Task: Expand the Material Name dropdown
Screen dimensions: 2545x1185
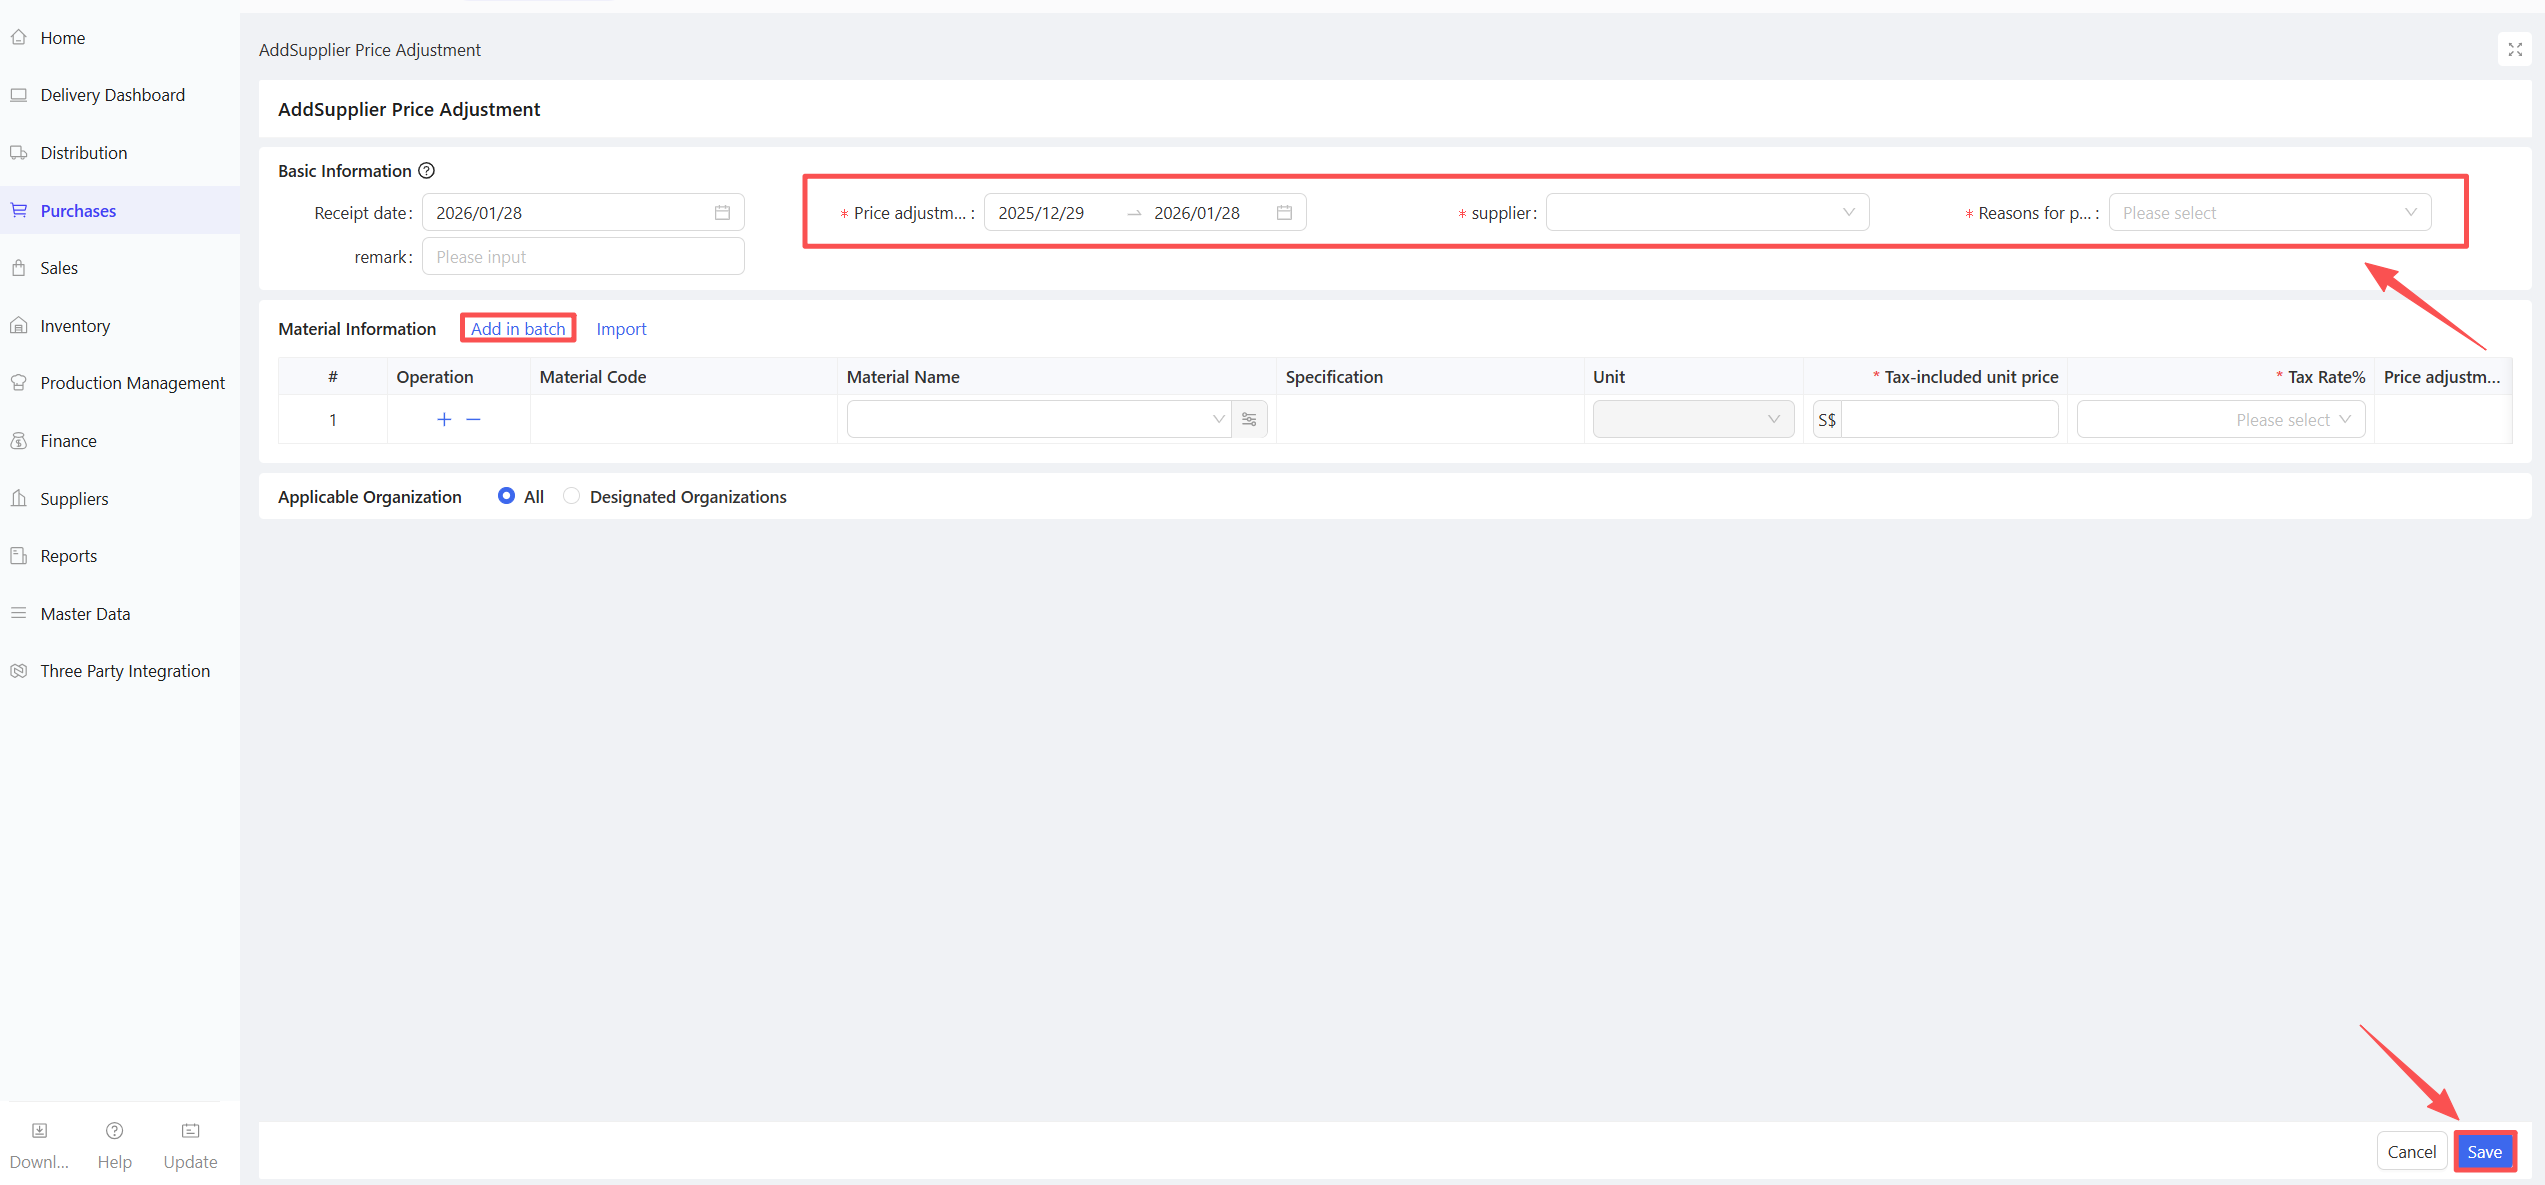Action: click(x=1038, y=420)
